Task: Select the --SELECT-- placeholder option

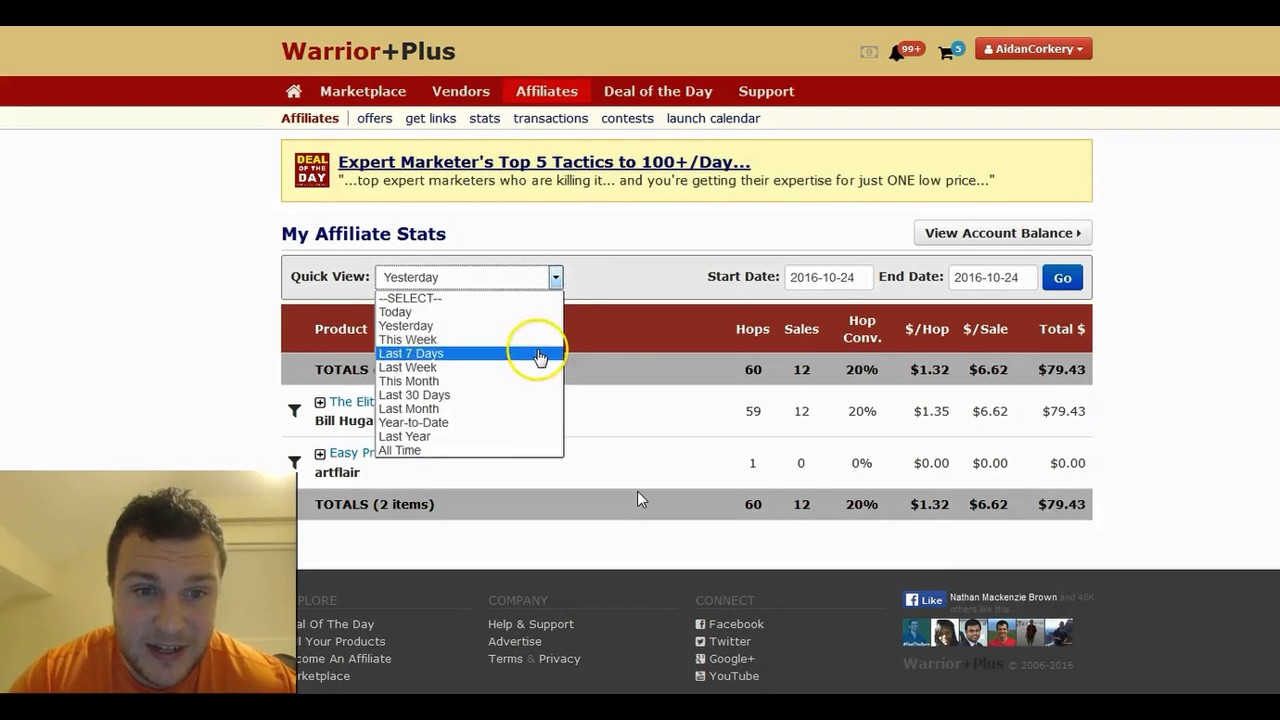Action: [469, 298]
